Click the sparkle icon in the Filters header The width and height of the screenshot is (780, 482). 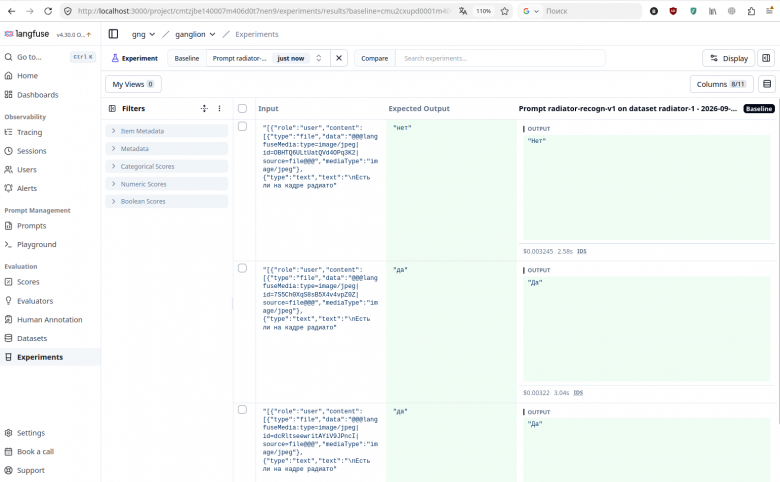(204, 108)
